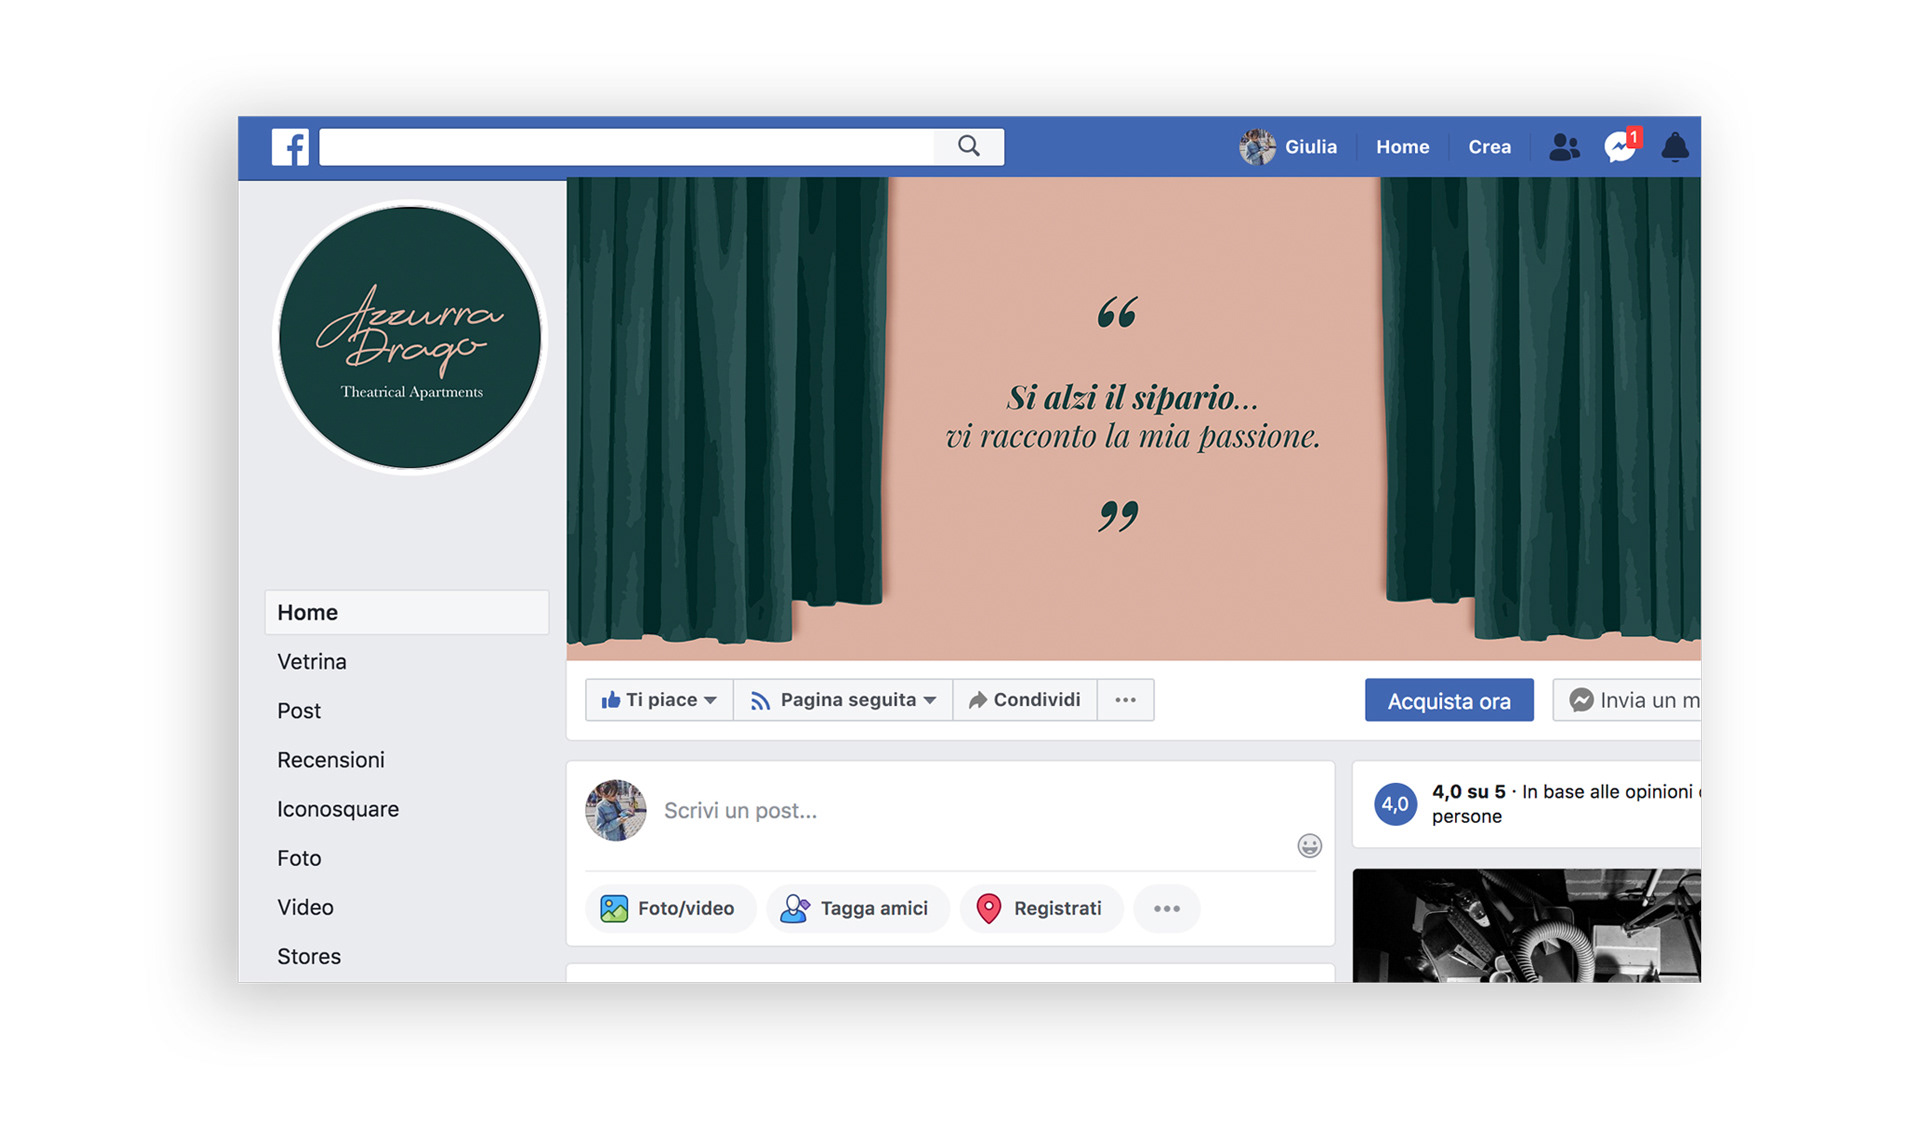Open the notifications bell

pos(1675,147)
